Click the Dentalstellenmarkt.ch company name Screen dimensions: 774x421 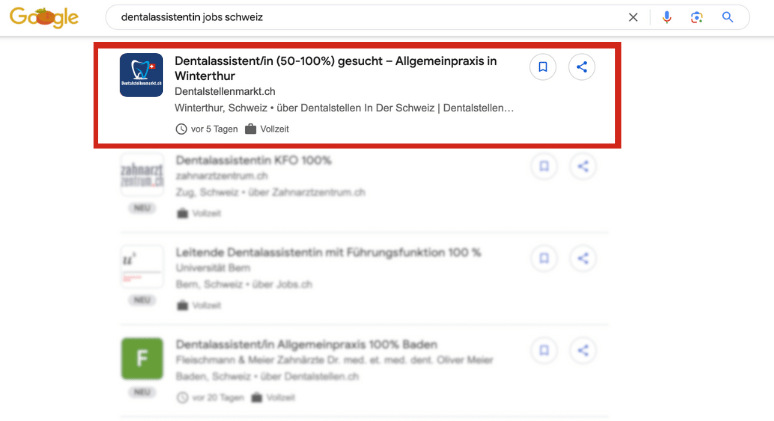pyautogui.click(x=225, y=91)
